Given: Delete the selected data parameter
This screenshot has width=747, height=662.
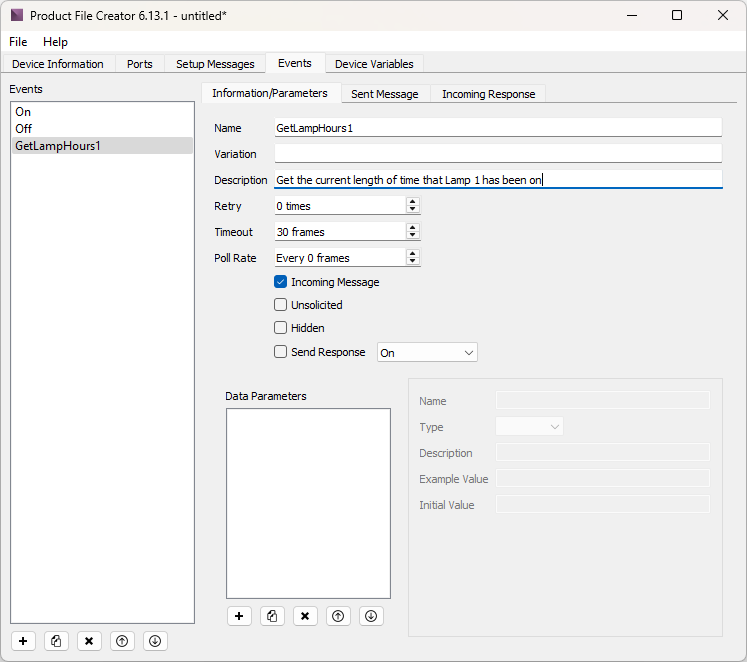Looking at the screenshot, I should (305, 616).
